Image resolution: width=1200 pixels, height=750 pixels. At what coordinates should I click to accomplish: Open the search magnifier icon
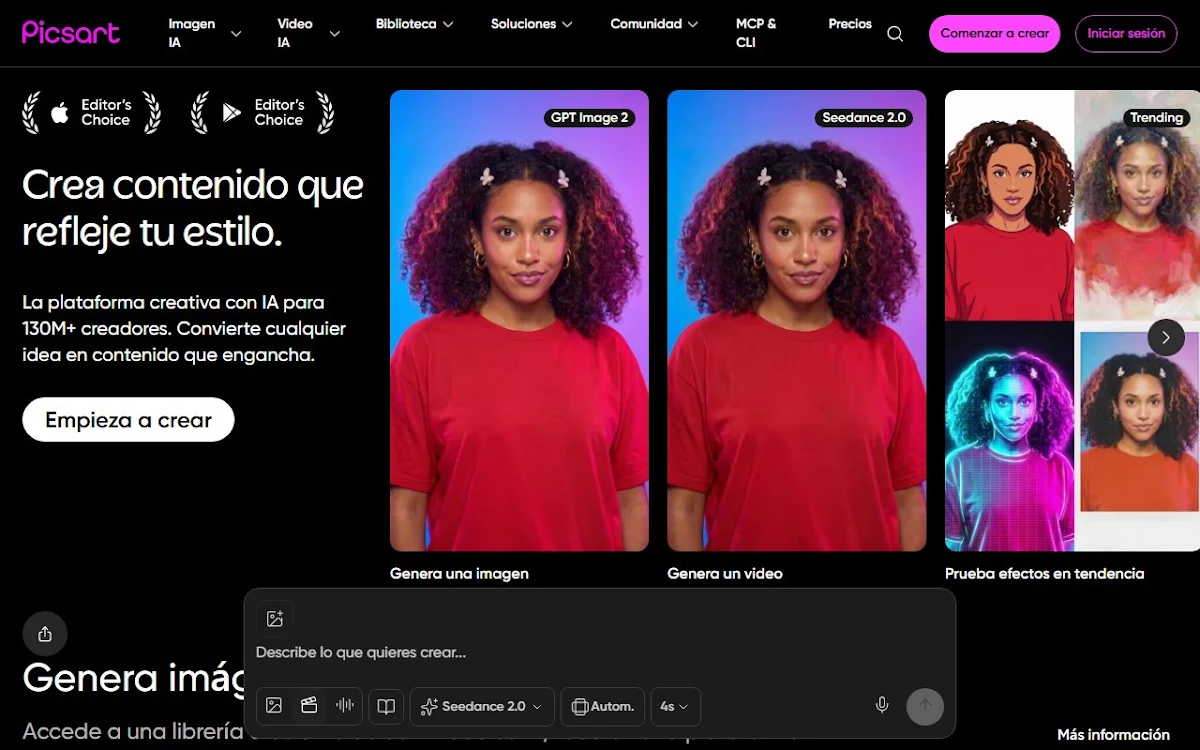[895, 34]
